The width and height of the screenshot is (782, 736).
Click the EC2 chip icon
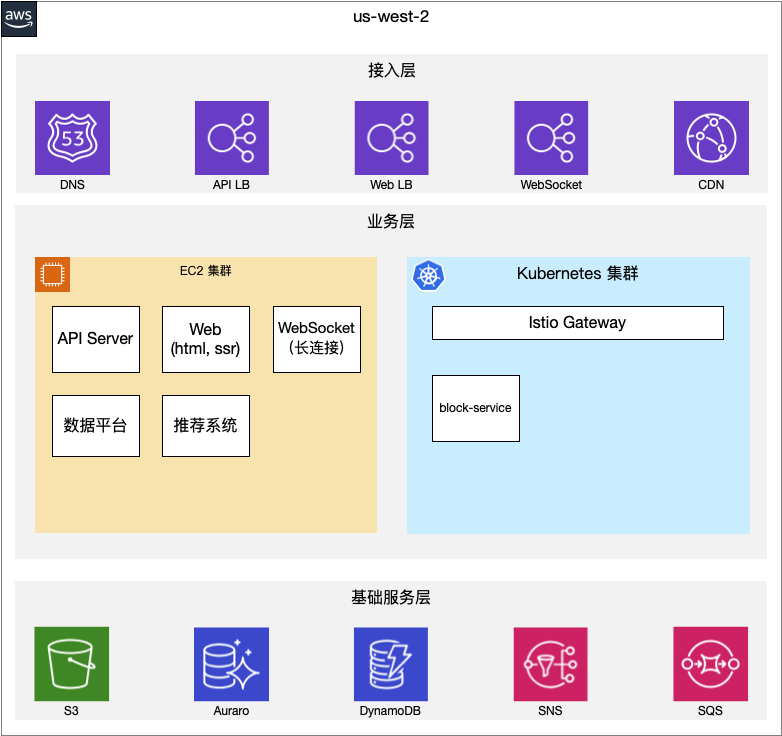point(52,274)
